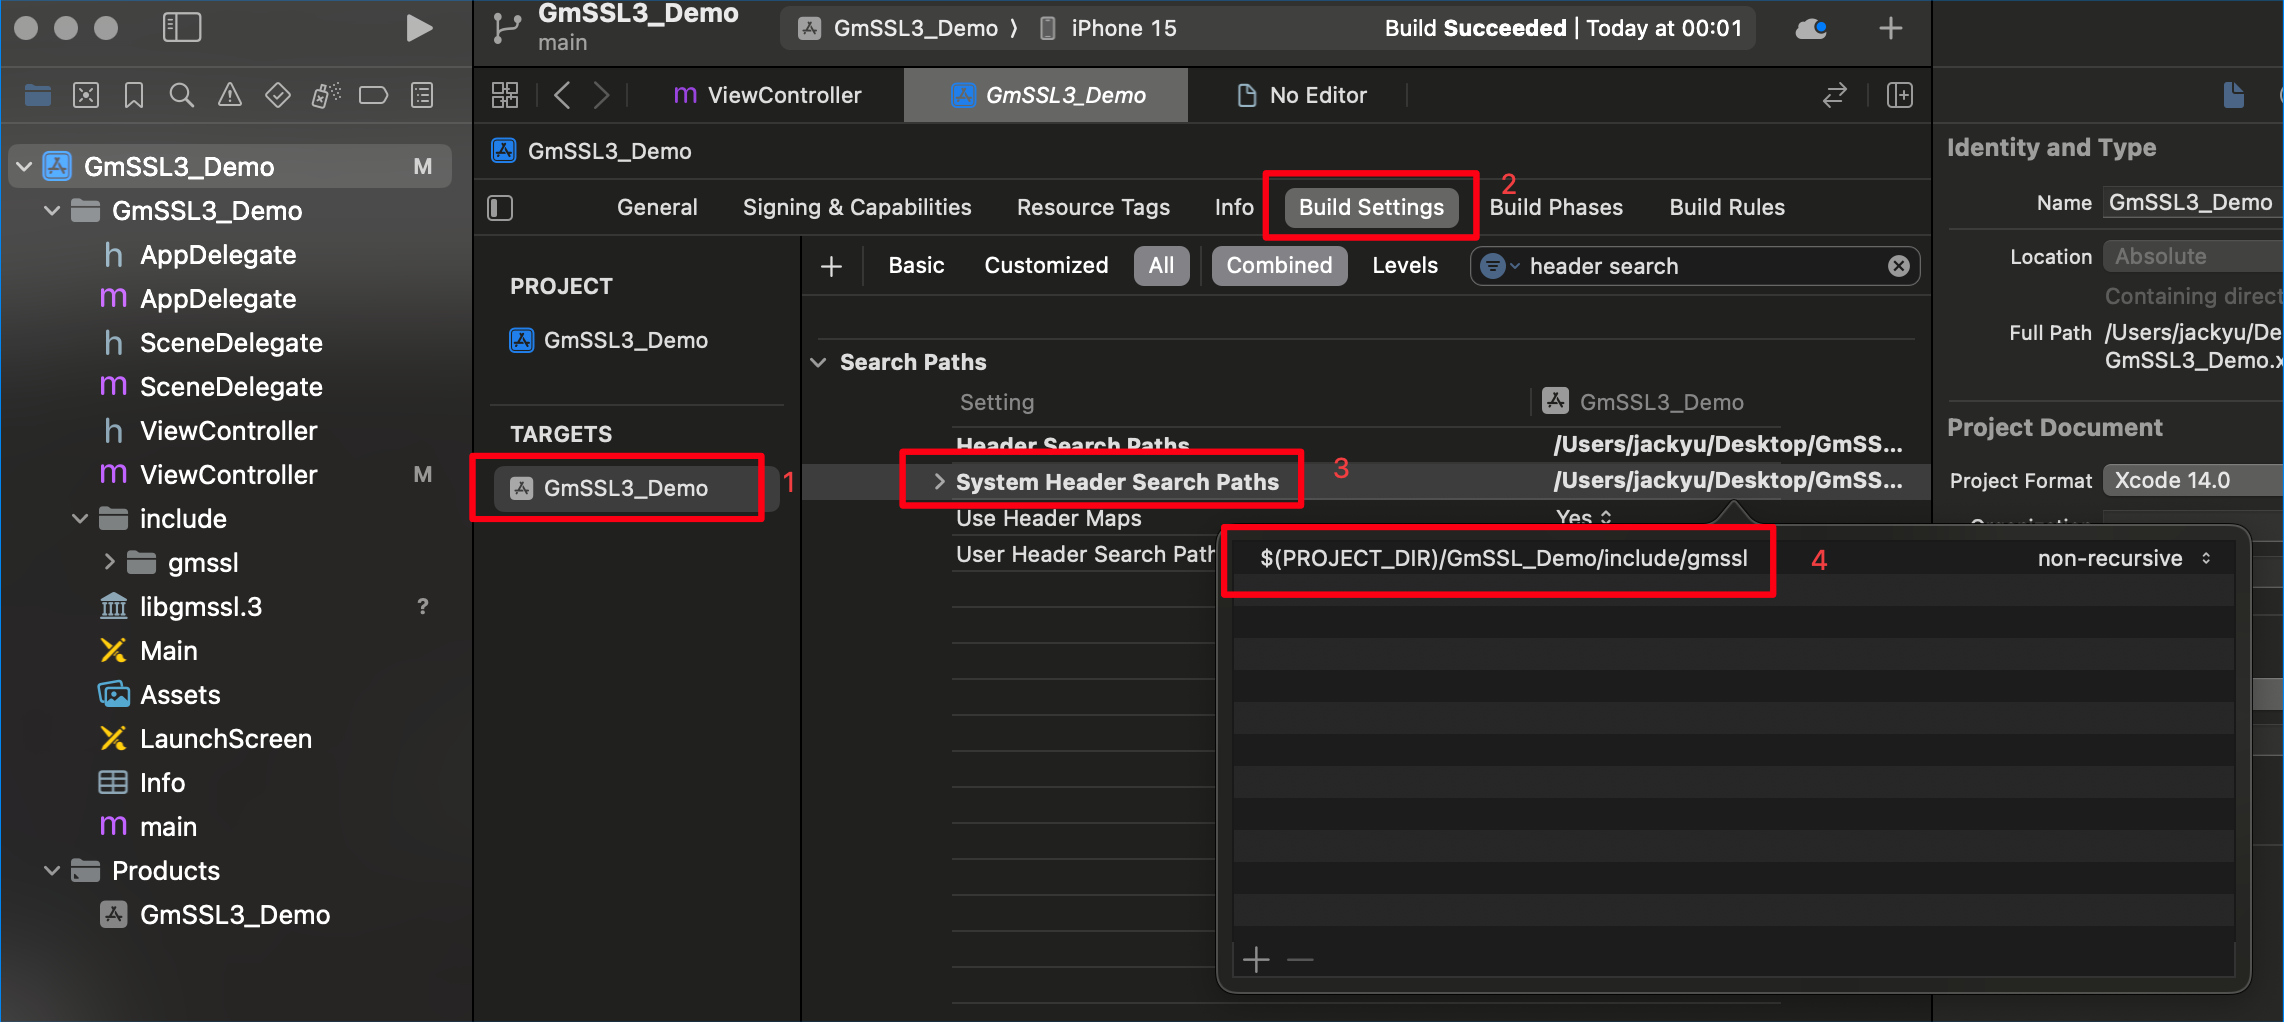Collapse the Products group
This screenshot has width=2284, height=1022.
(52, 870)
